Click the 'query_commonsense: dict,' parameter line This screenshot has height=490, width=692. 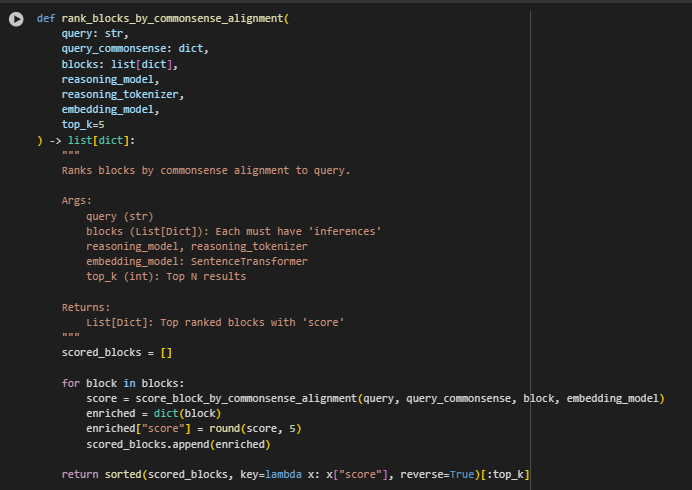point(135,49)
